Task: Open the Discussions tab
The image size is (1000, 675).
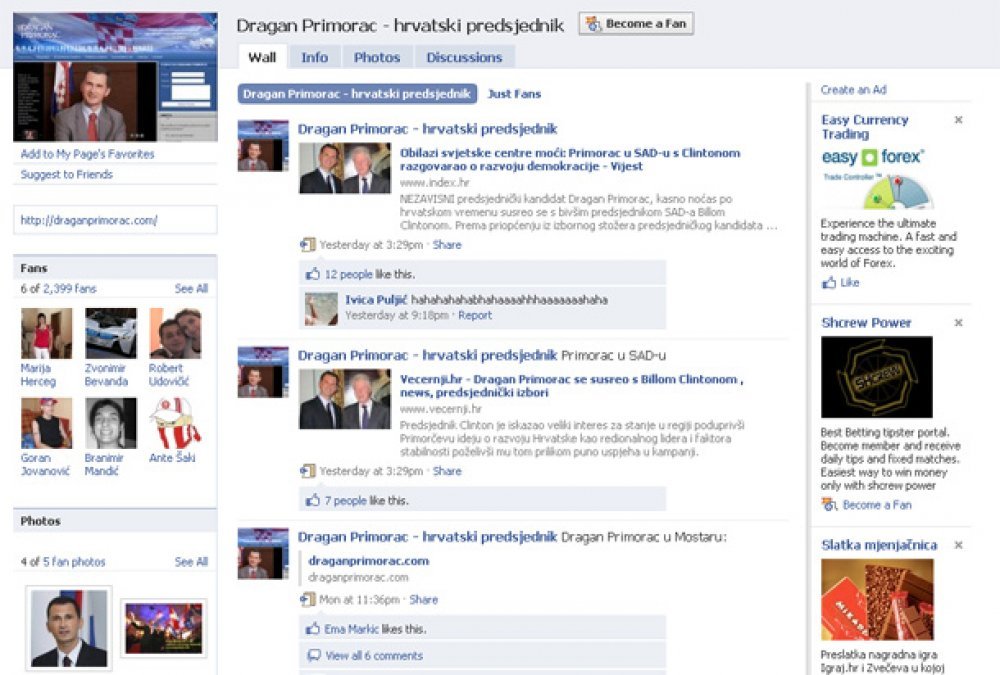Action: [x=464, y=57]
